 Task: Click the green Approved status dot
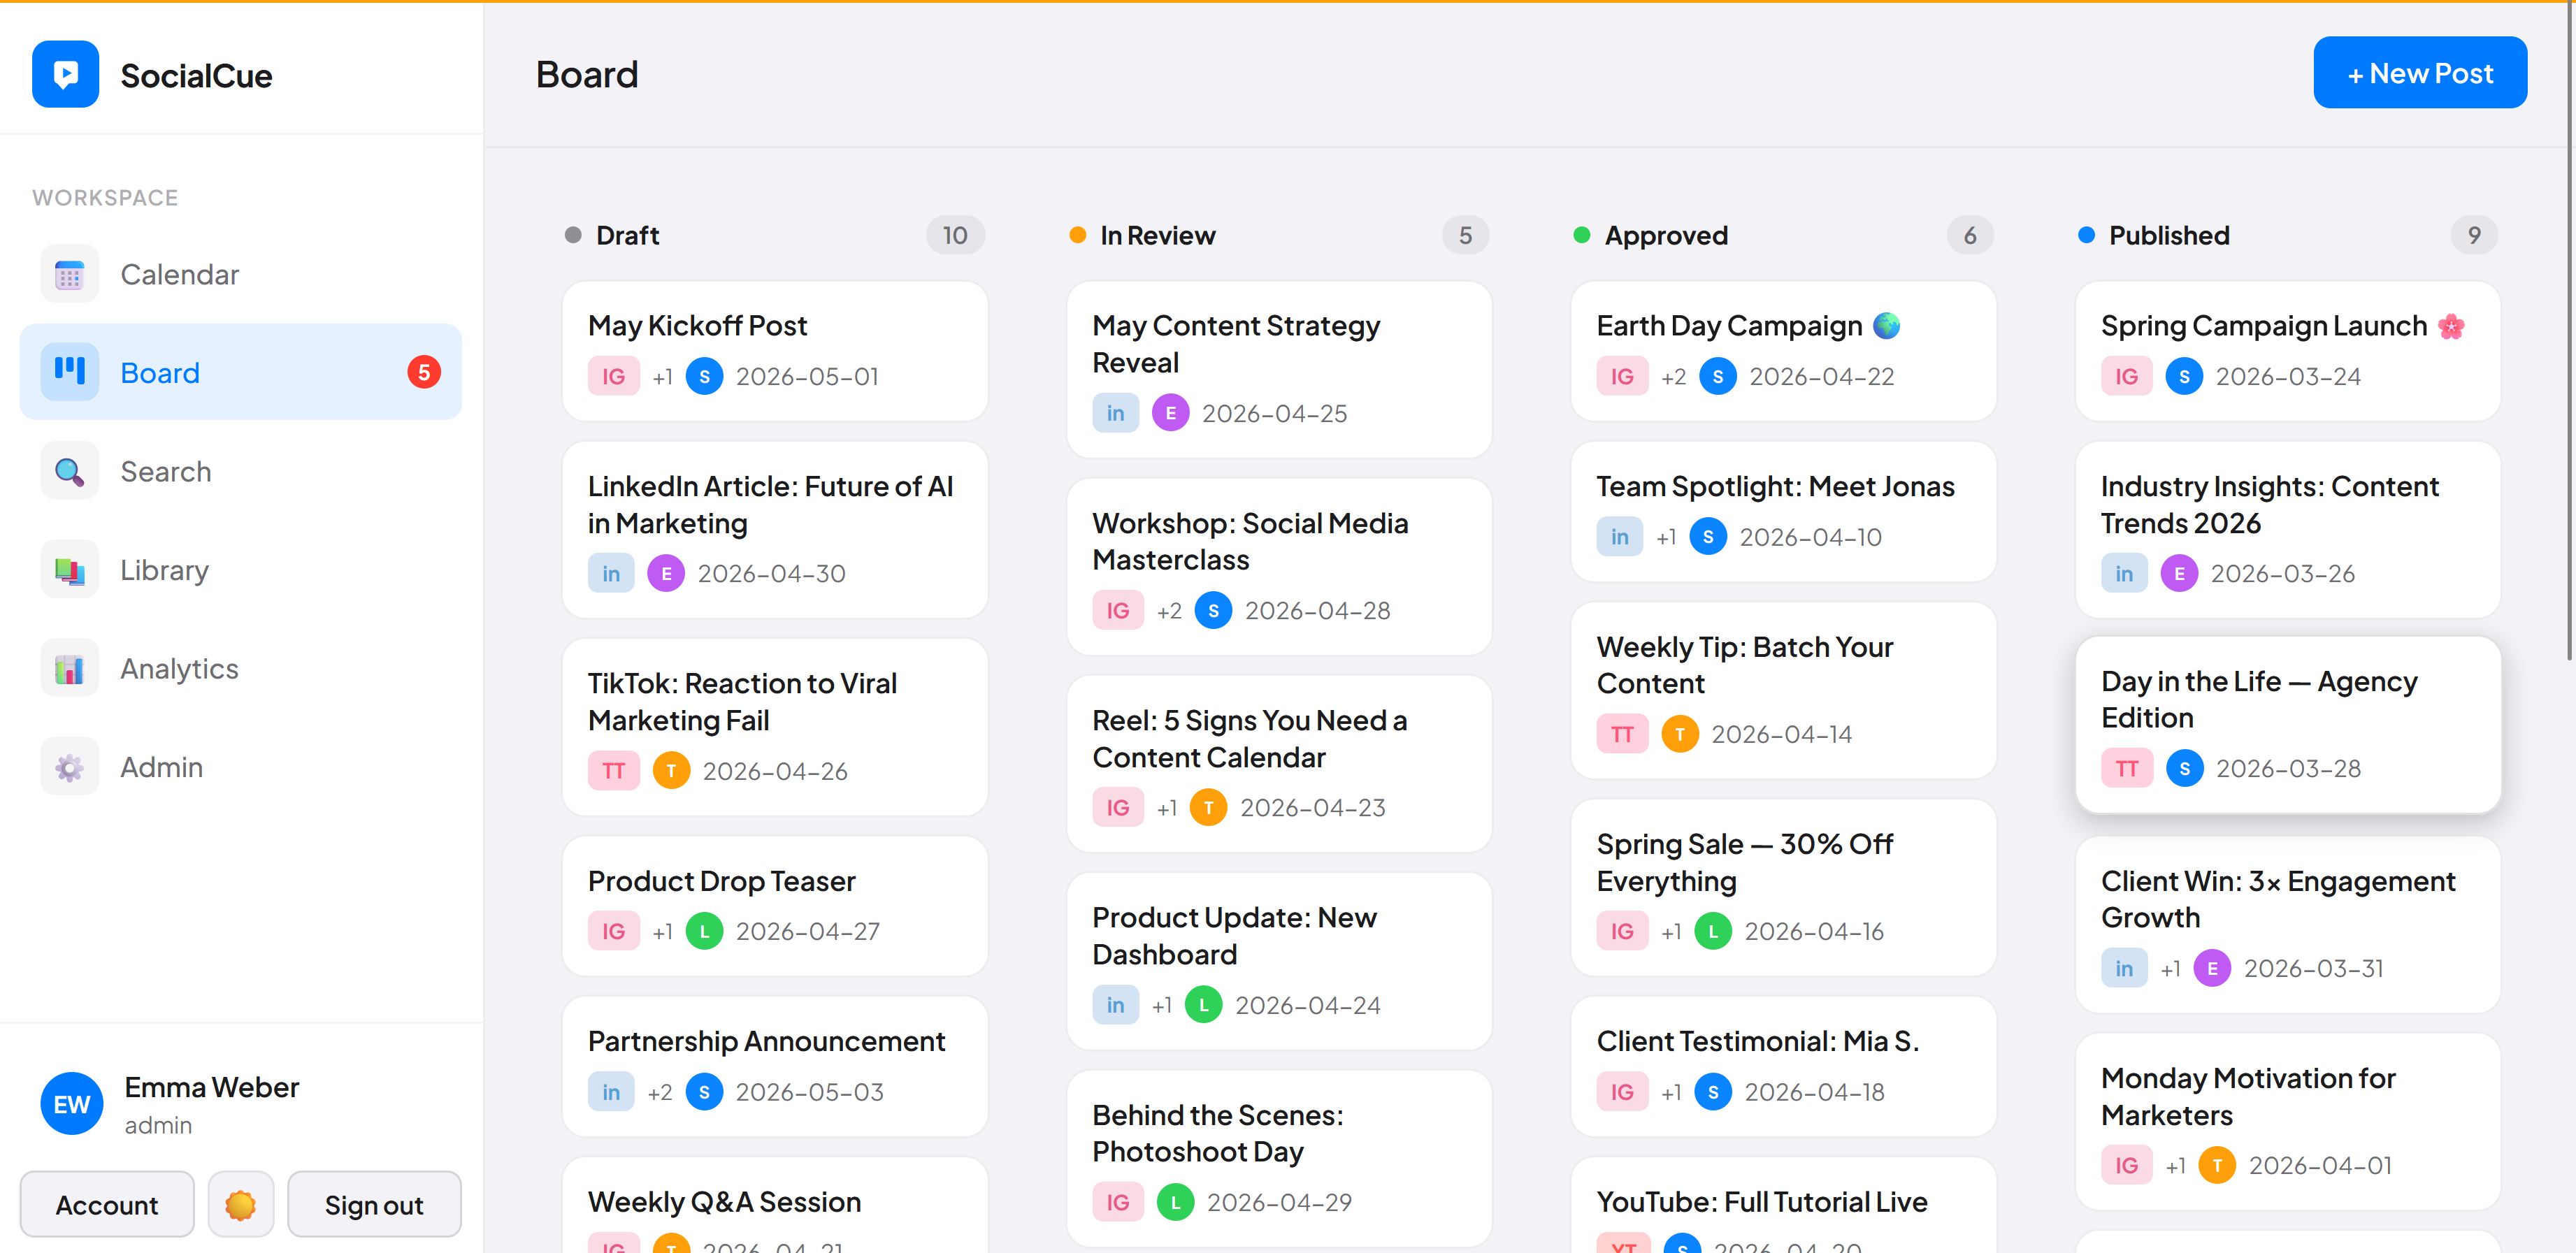point(1582,235)
